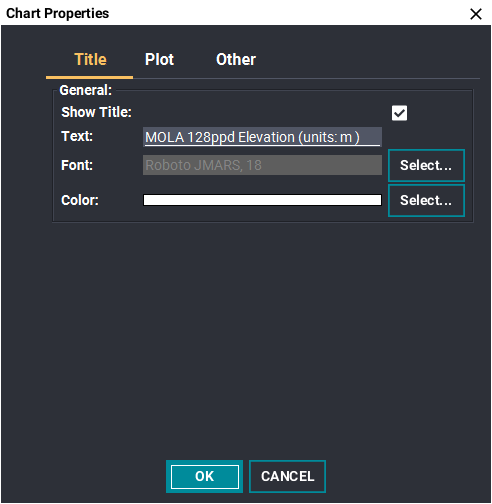Click the Text: label

[x=77, y=136]
